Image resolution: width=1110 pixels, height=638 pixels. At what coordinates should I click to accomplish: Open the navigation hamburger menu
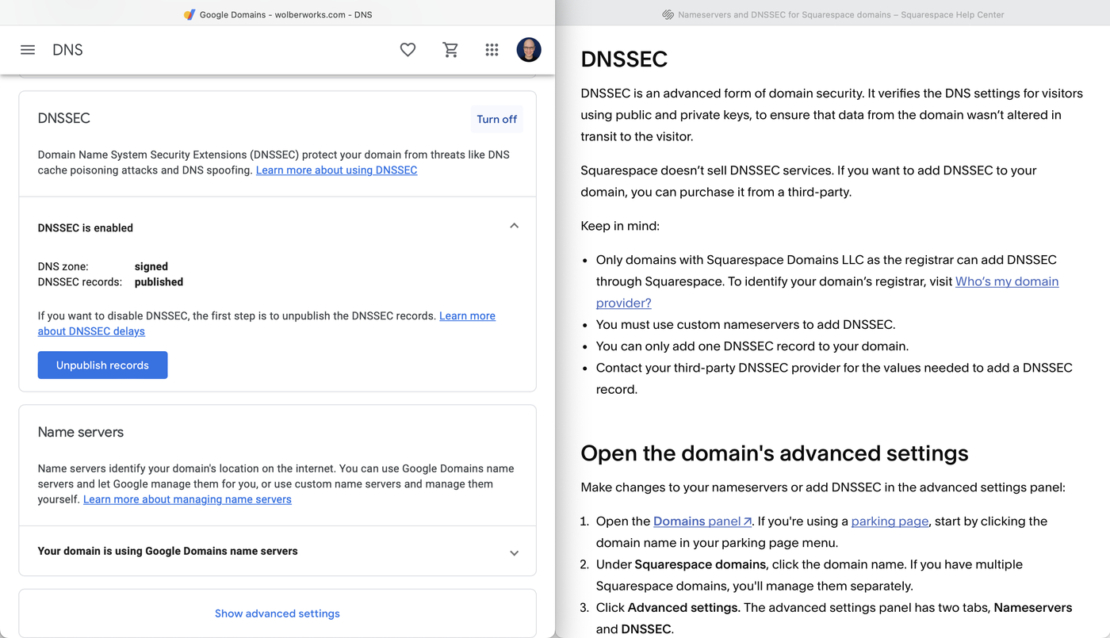point(27,49)
